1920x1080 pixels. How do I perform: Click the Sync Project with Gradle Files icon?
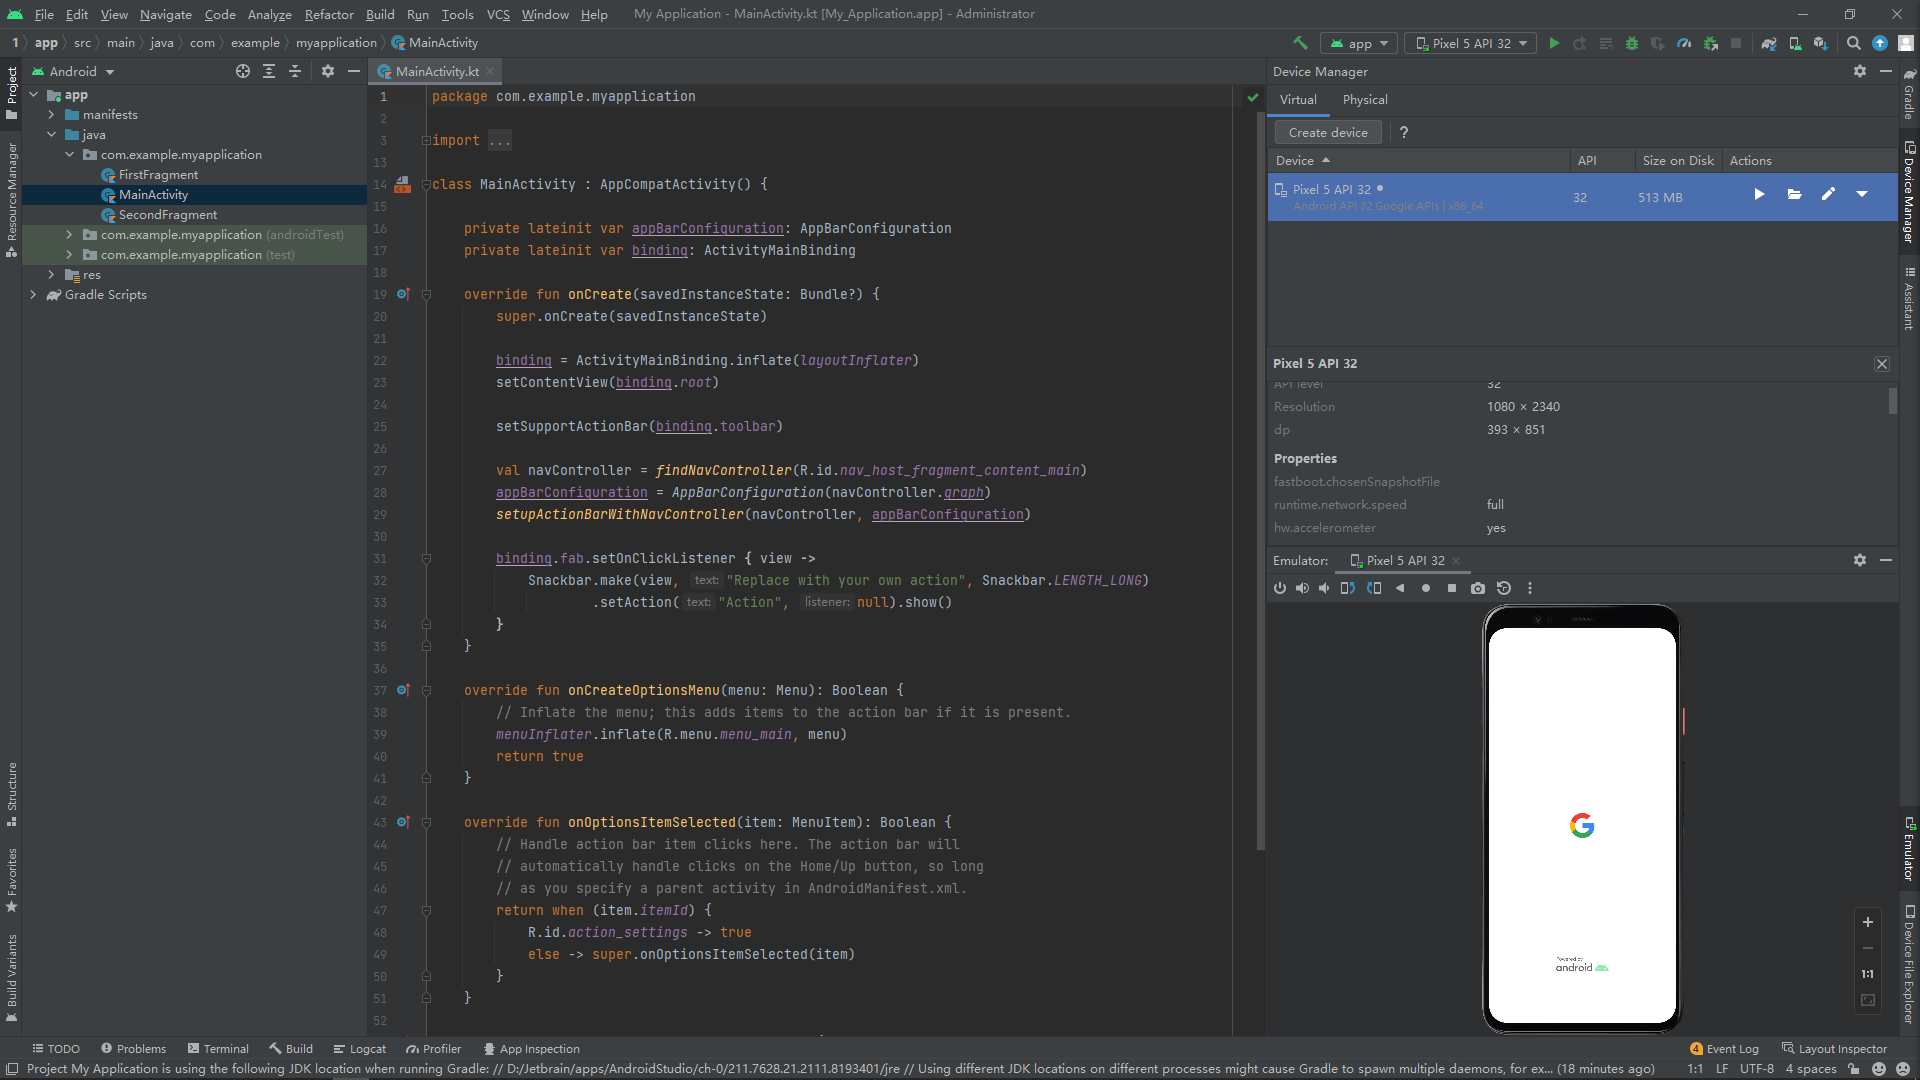tap(1768, 43)
